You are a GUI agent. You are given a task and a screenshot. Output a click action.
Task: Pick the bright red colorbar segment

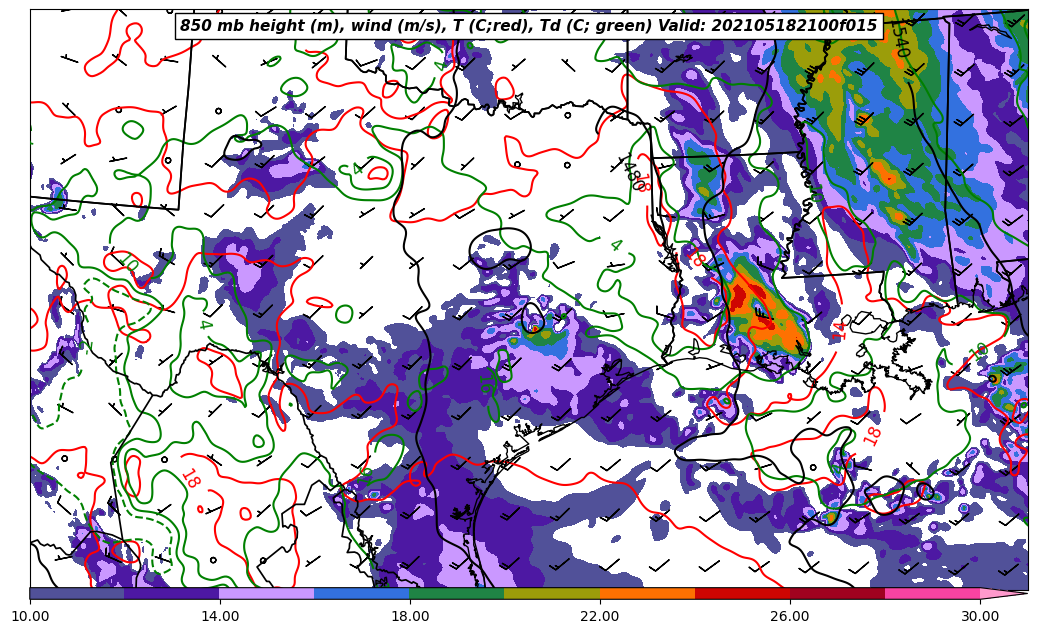[742, 593]
